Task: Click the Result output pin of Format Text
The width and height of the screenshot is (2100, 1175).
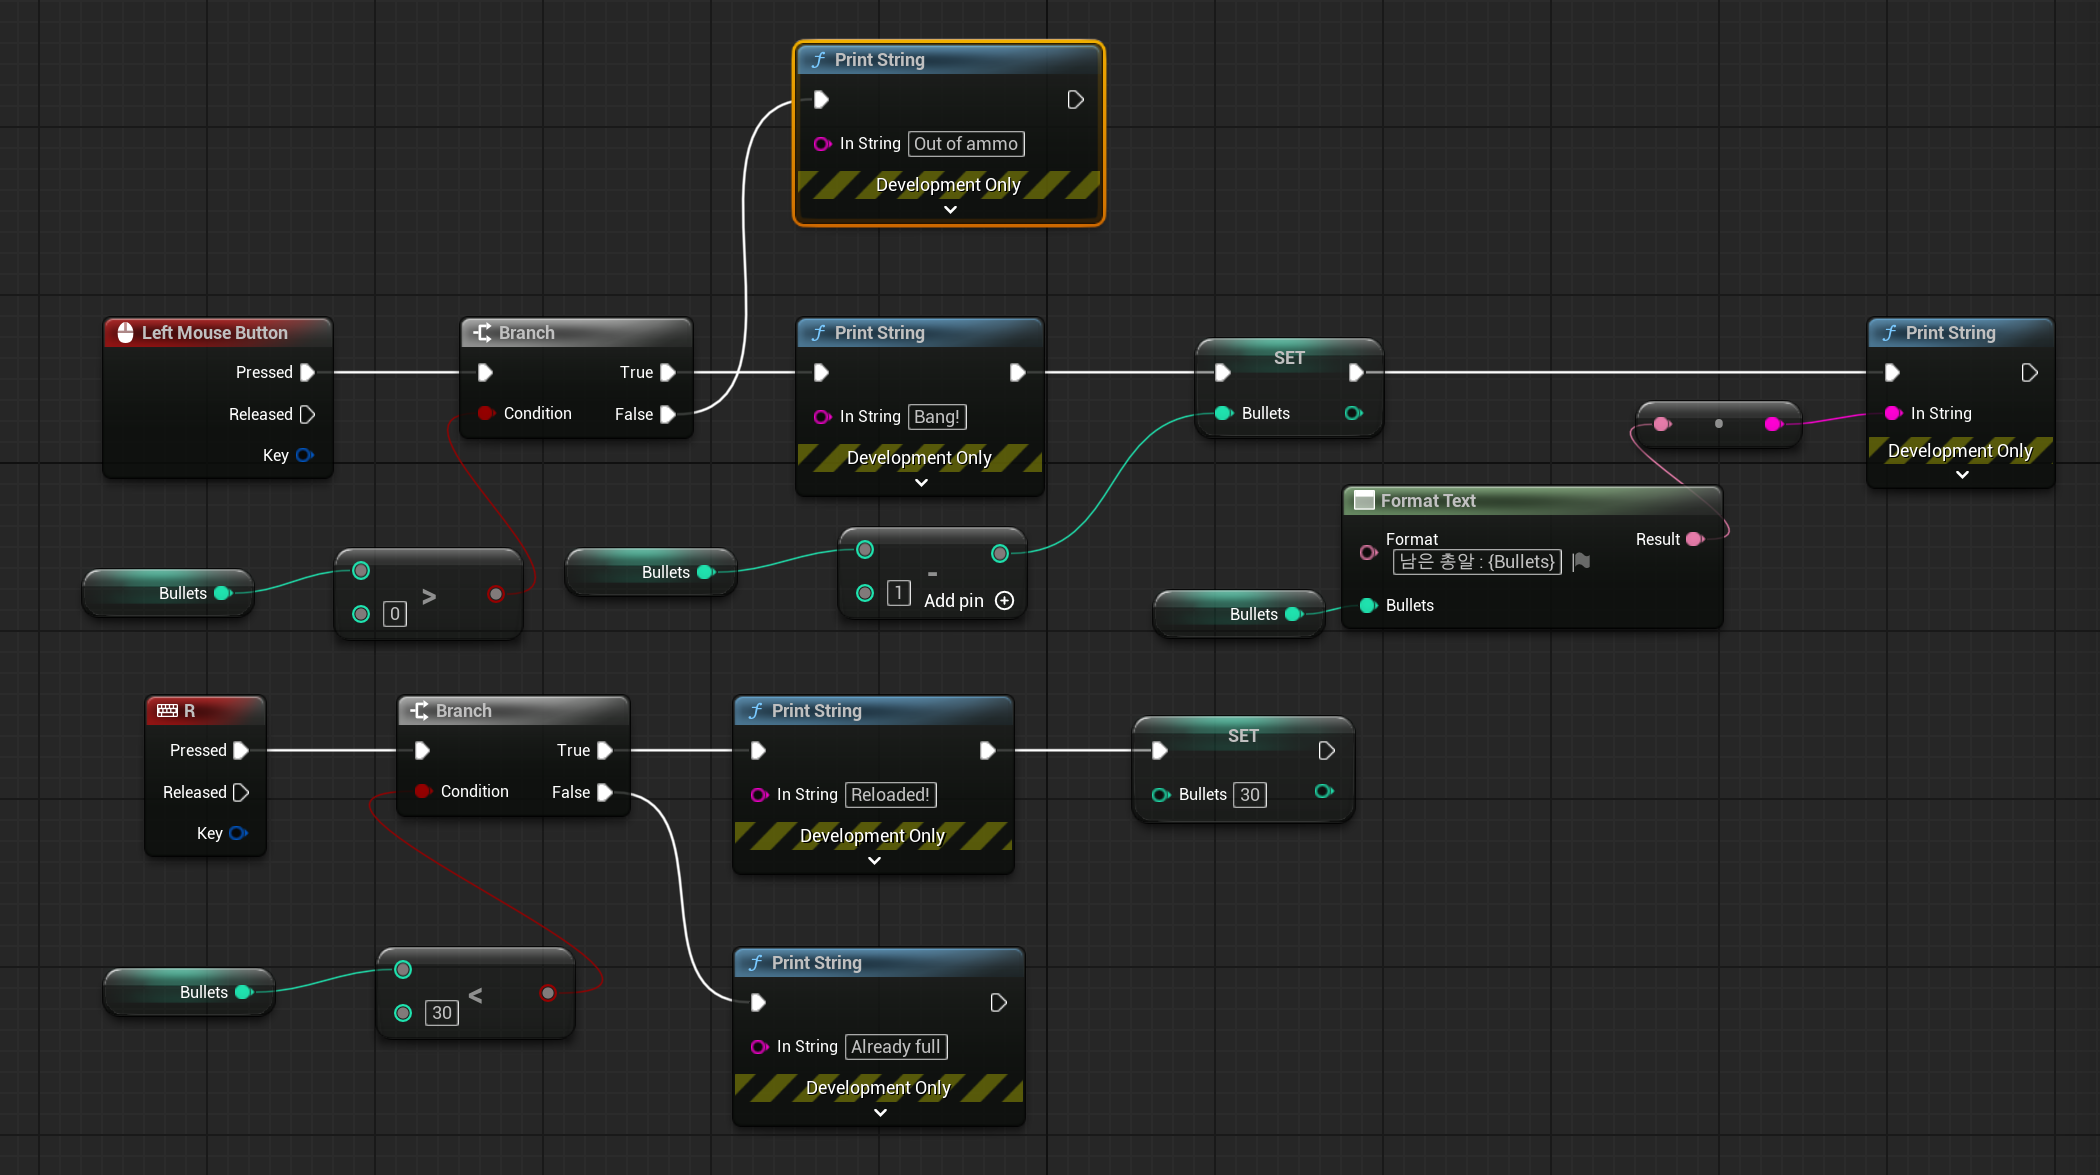Action: click(1694, 539)
